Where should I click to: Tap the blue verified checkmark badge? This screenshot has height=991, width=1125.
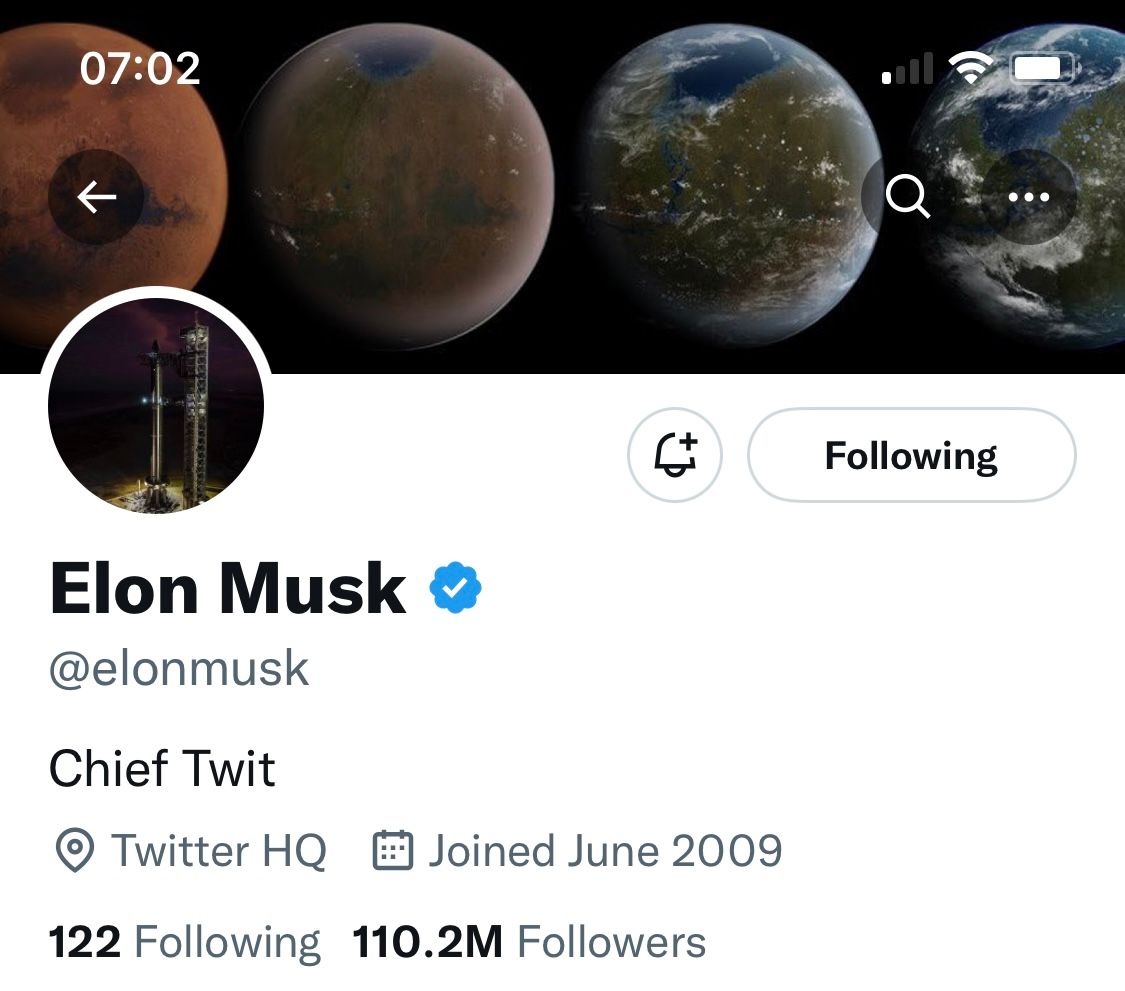455,588
